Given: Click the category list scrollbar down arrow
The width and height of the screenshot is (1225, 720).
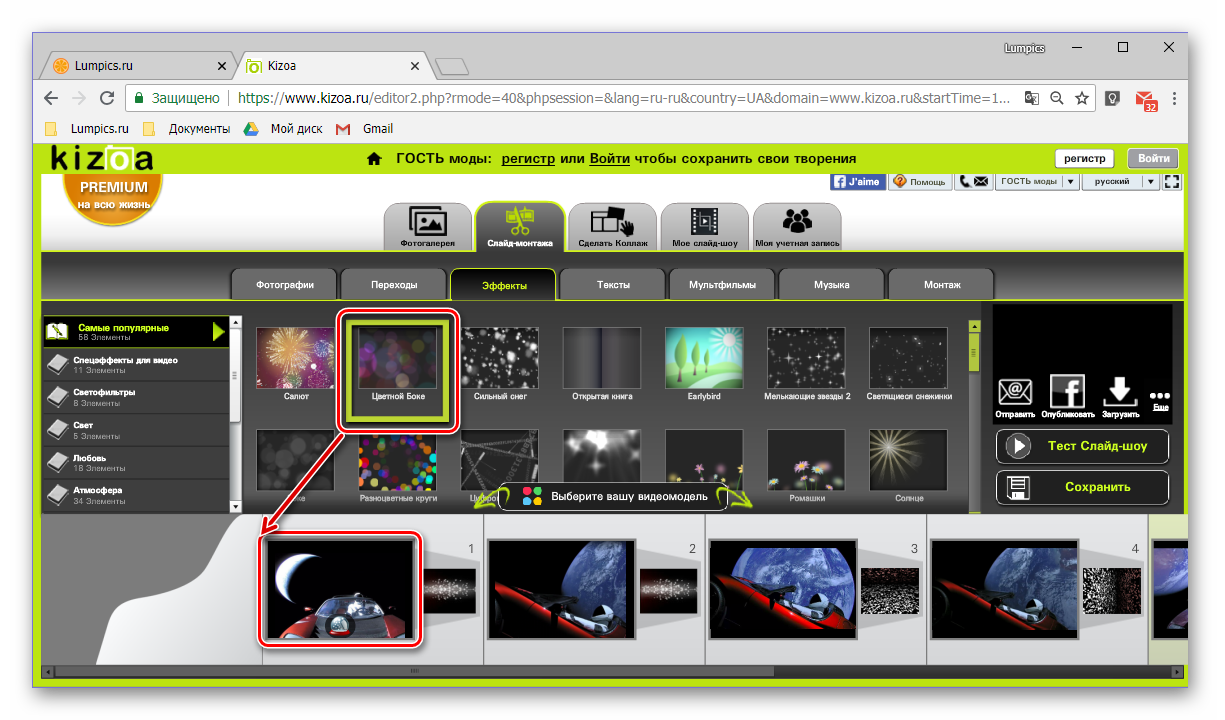Looking at the screenshot, I should tap(236, 507).
